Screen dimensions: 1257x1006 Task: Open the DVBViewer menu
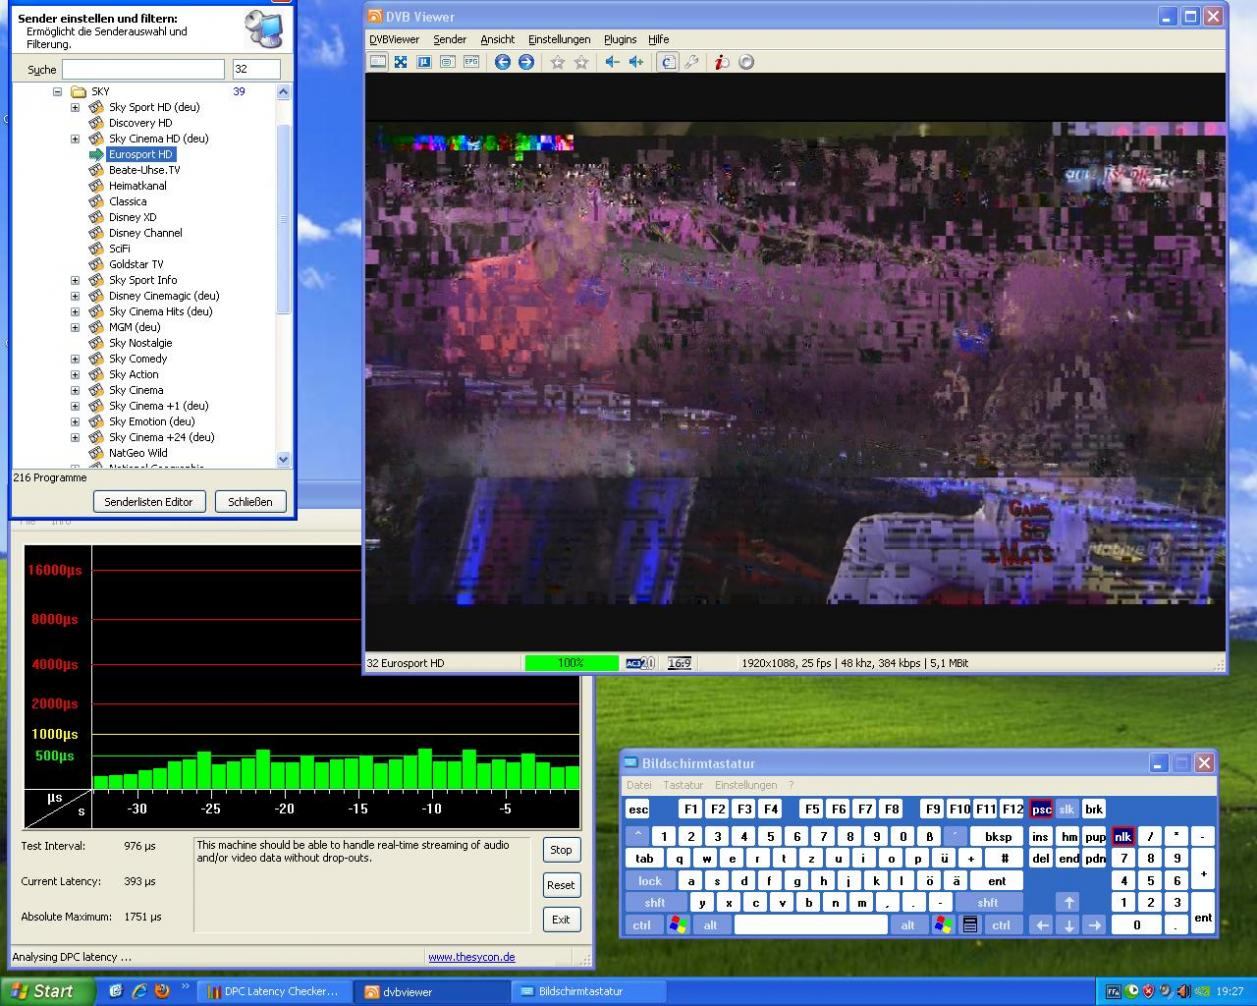click(394, 39)
